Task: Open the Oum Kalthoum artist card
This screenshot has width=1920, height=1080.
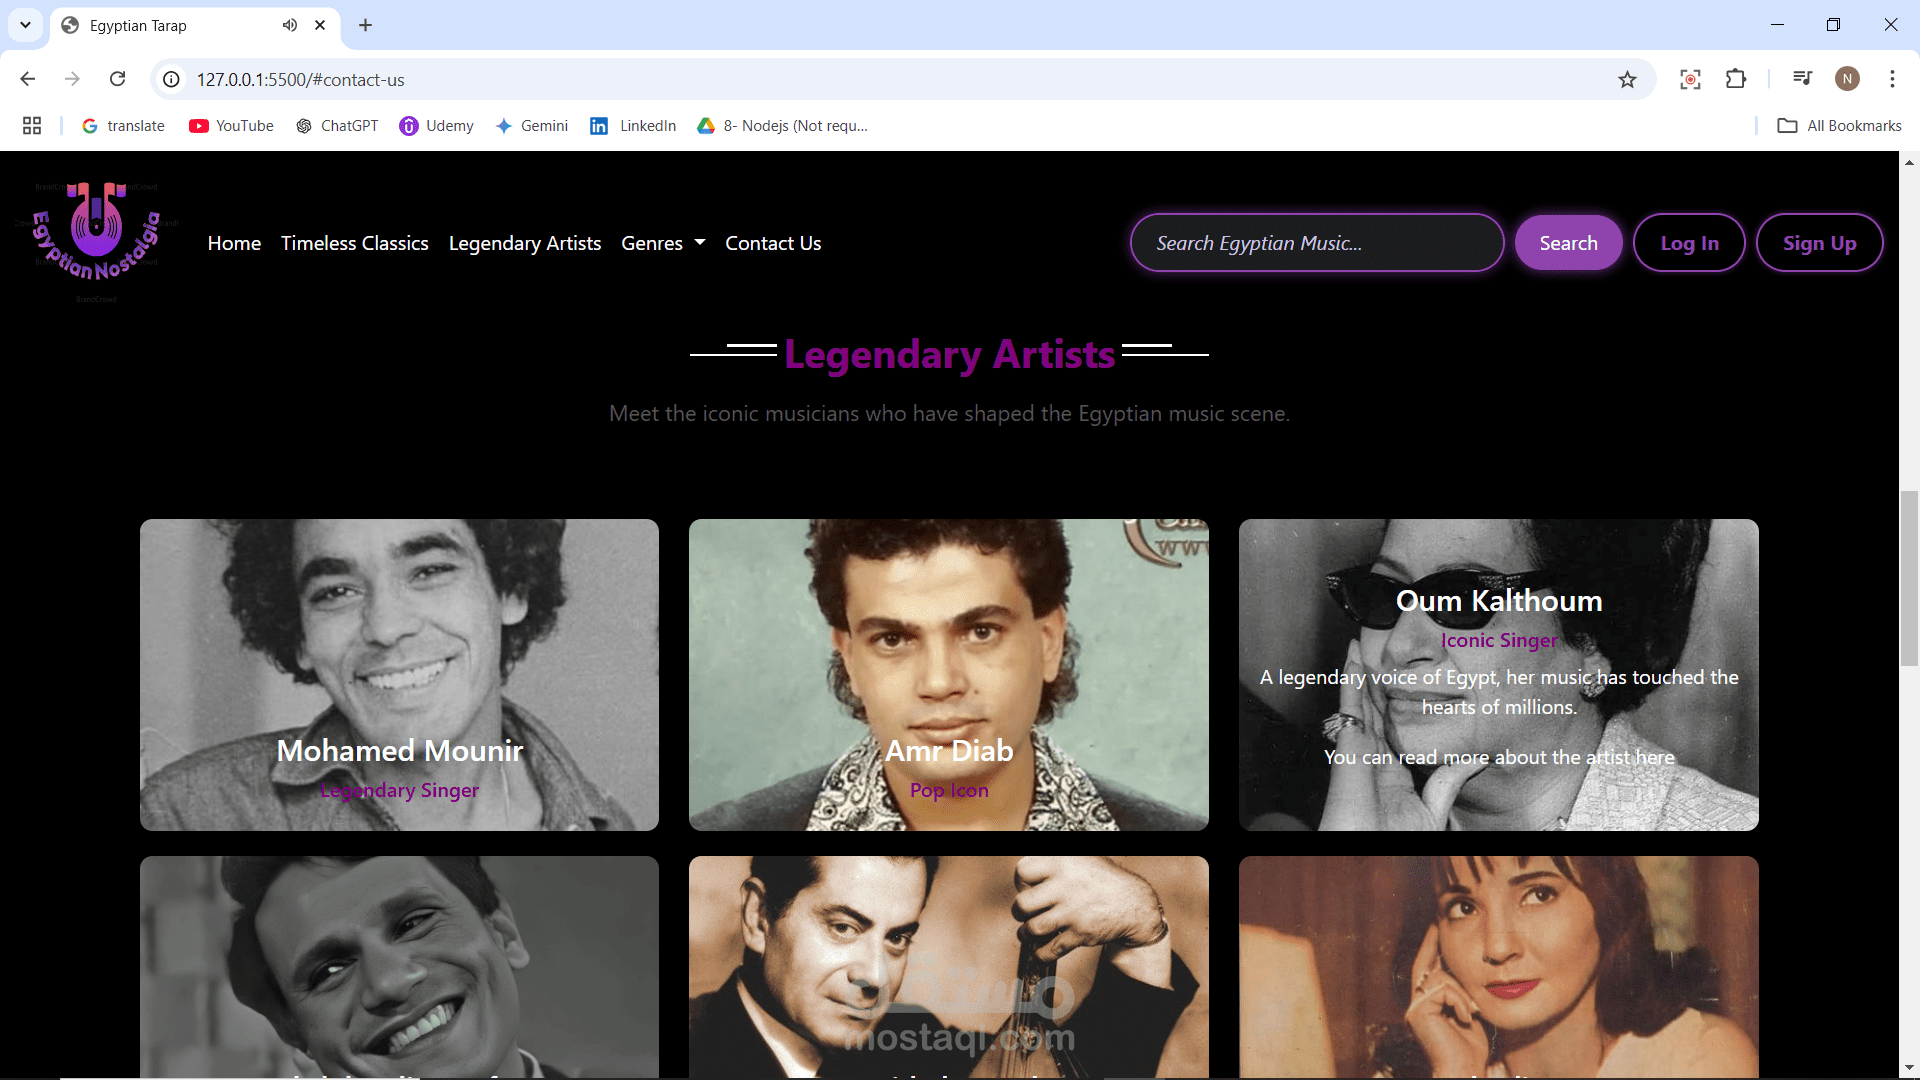Action: pos(1498,674)
